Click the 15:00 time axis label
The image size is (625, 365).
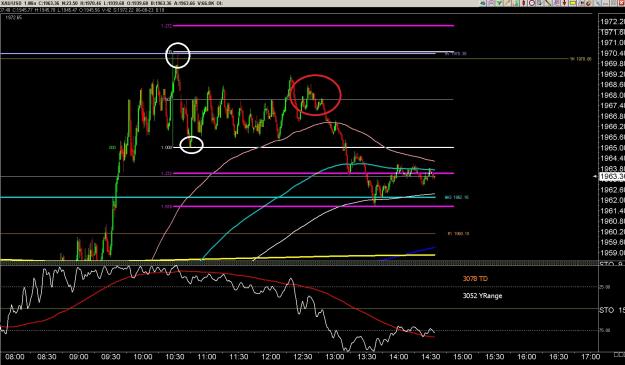pyautogui.click(x=462, y=357)
